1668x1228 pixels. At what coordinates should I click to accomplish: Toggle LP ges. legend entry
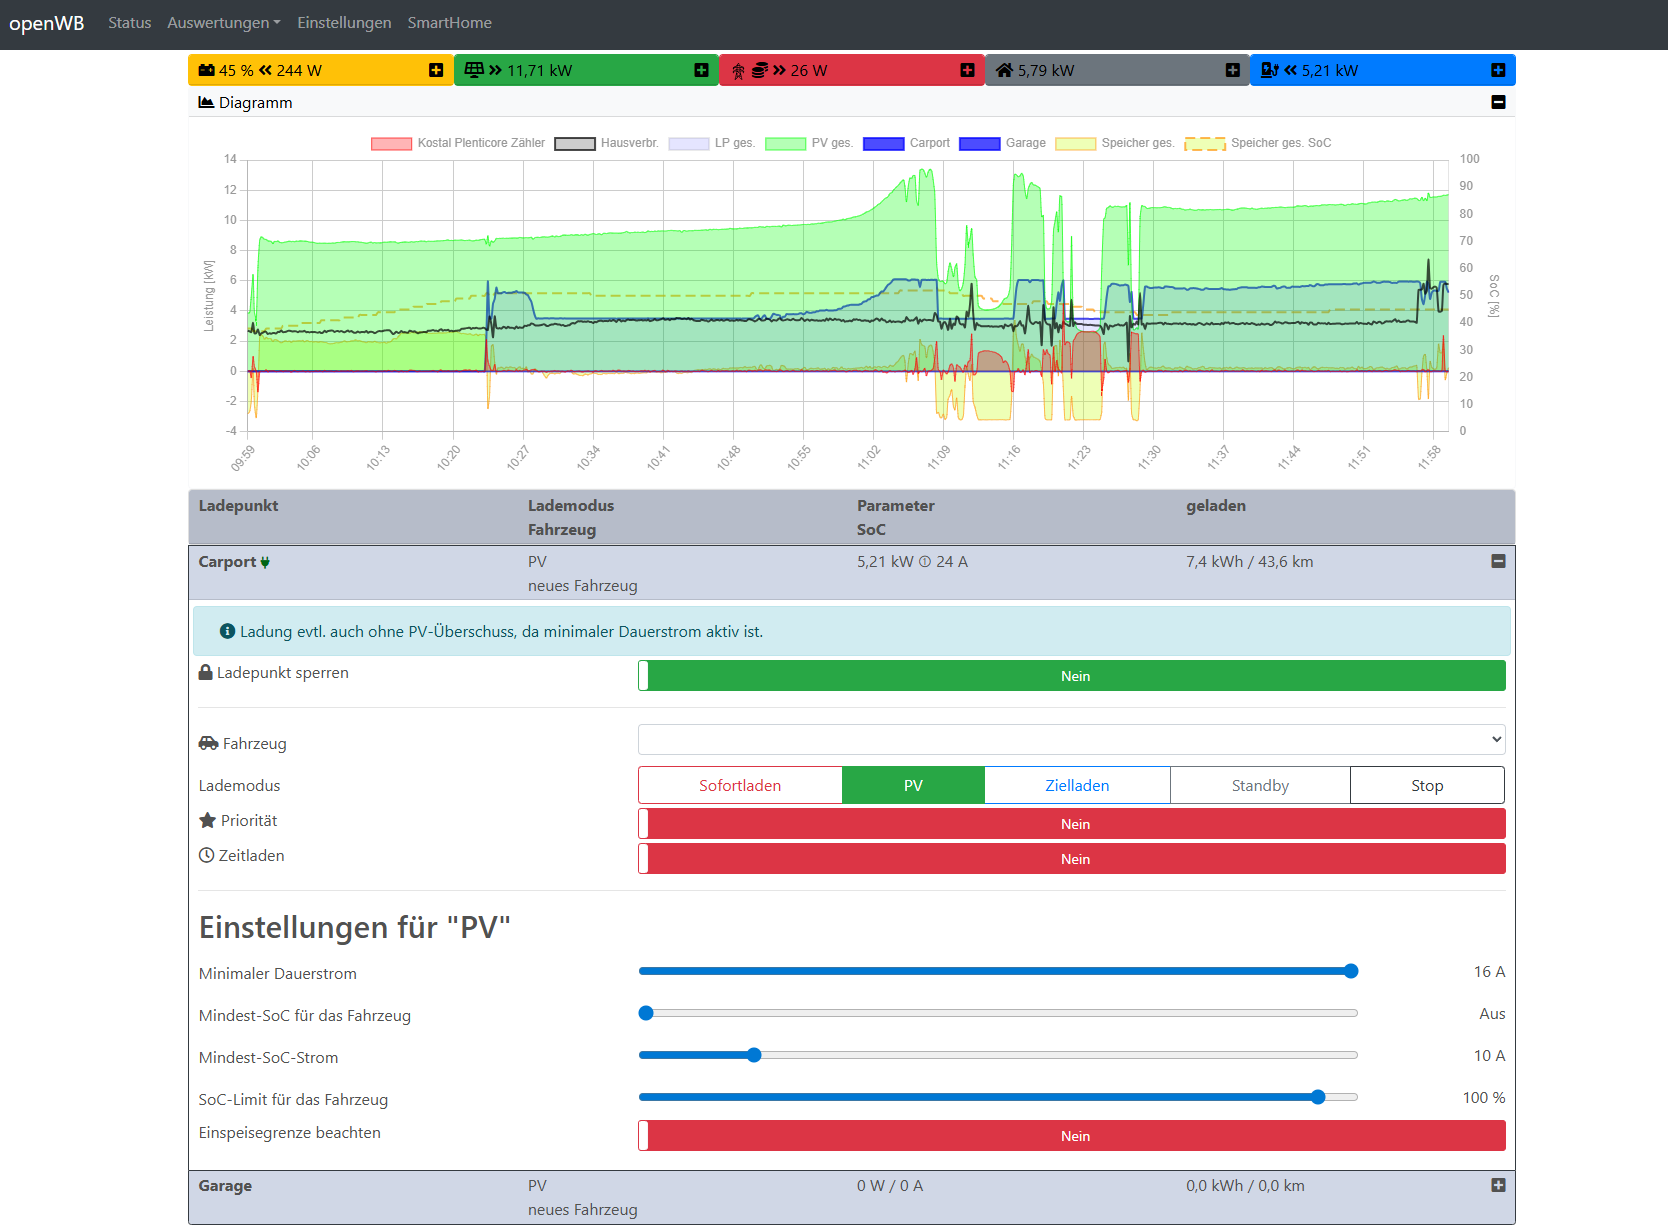[711, 143]
